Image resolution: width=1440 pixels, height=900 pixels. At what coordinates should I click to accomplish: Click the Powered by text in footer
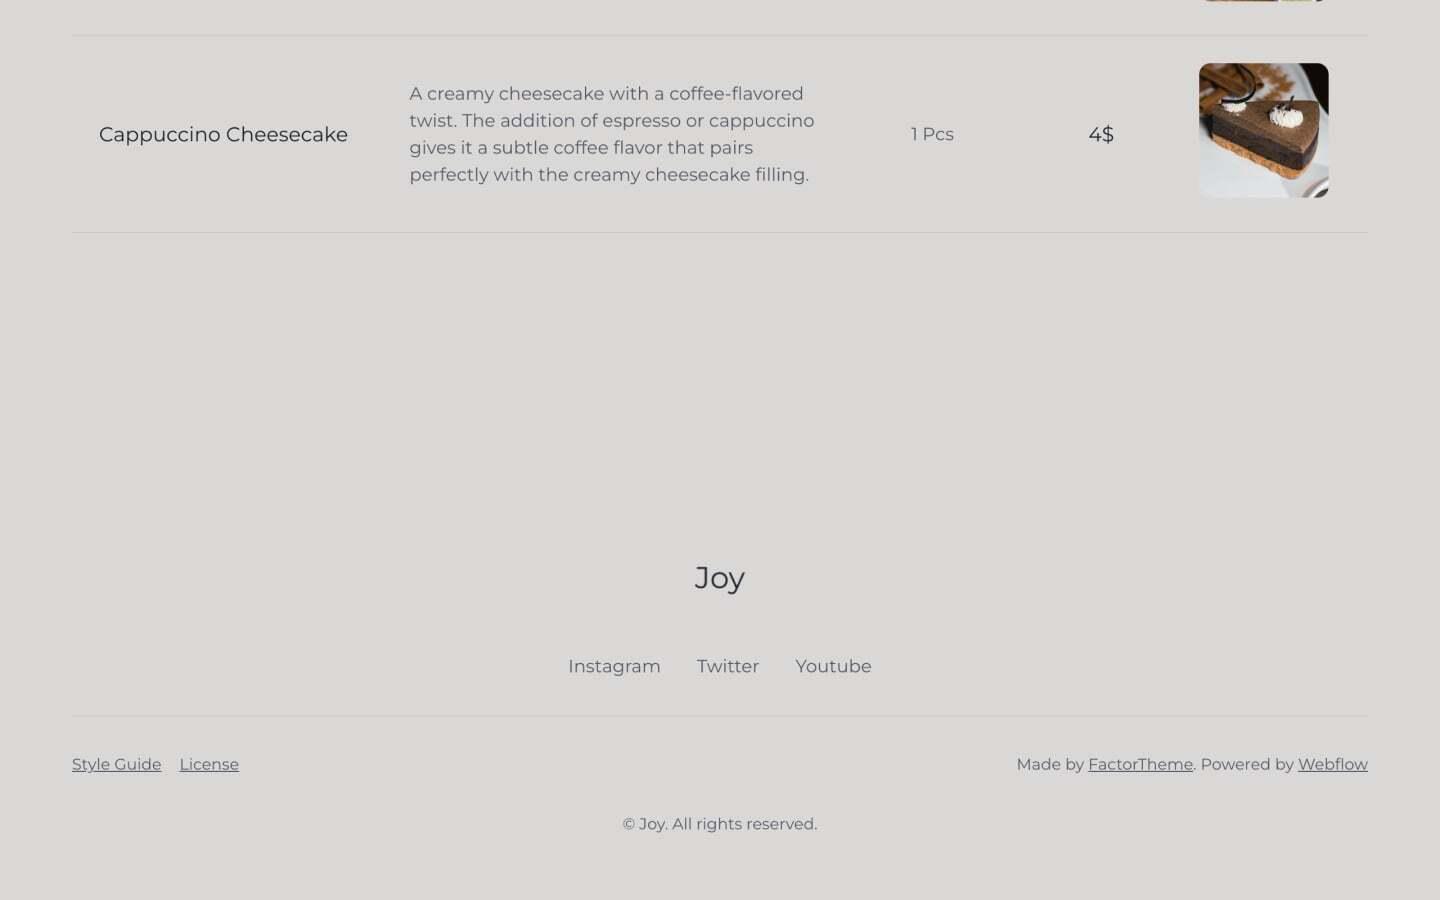coord(1247,764)
